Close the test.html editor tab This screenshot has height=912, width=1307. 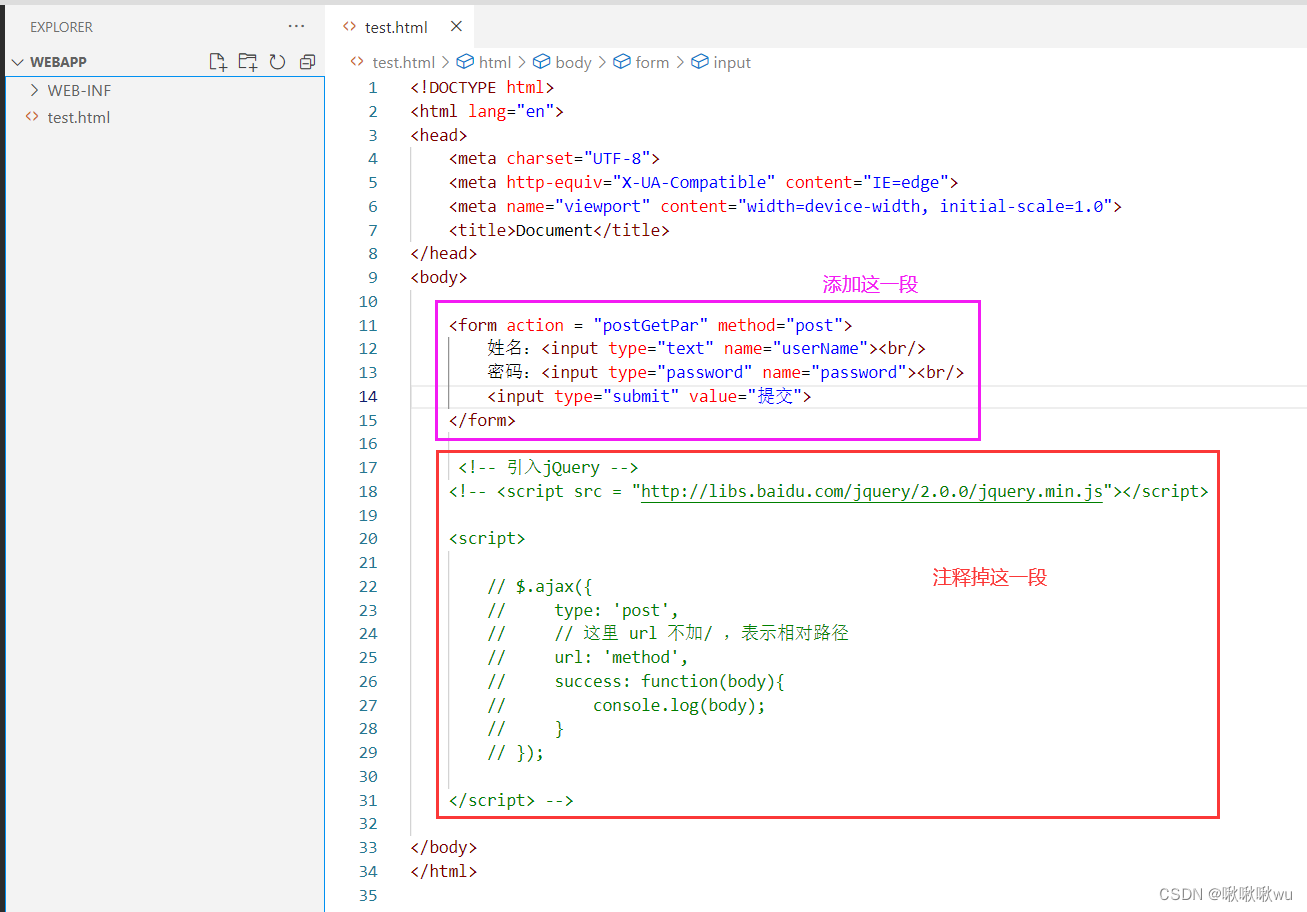pyautogui.click(x=456, y=27)
